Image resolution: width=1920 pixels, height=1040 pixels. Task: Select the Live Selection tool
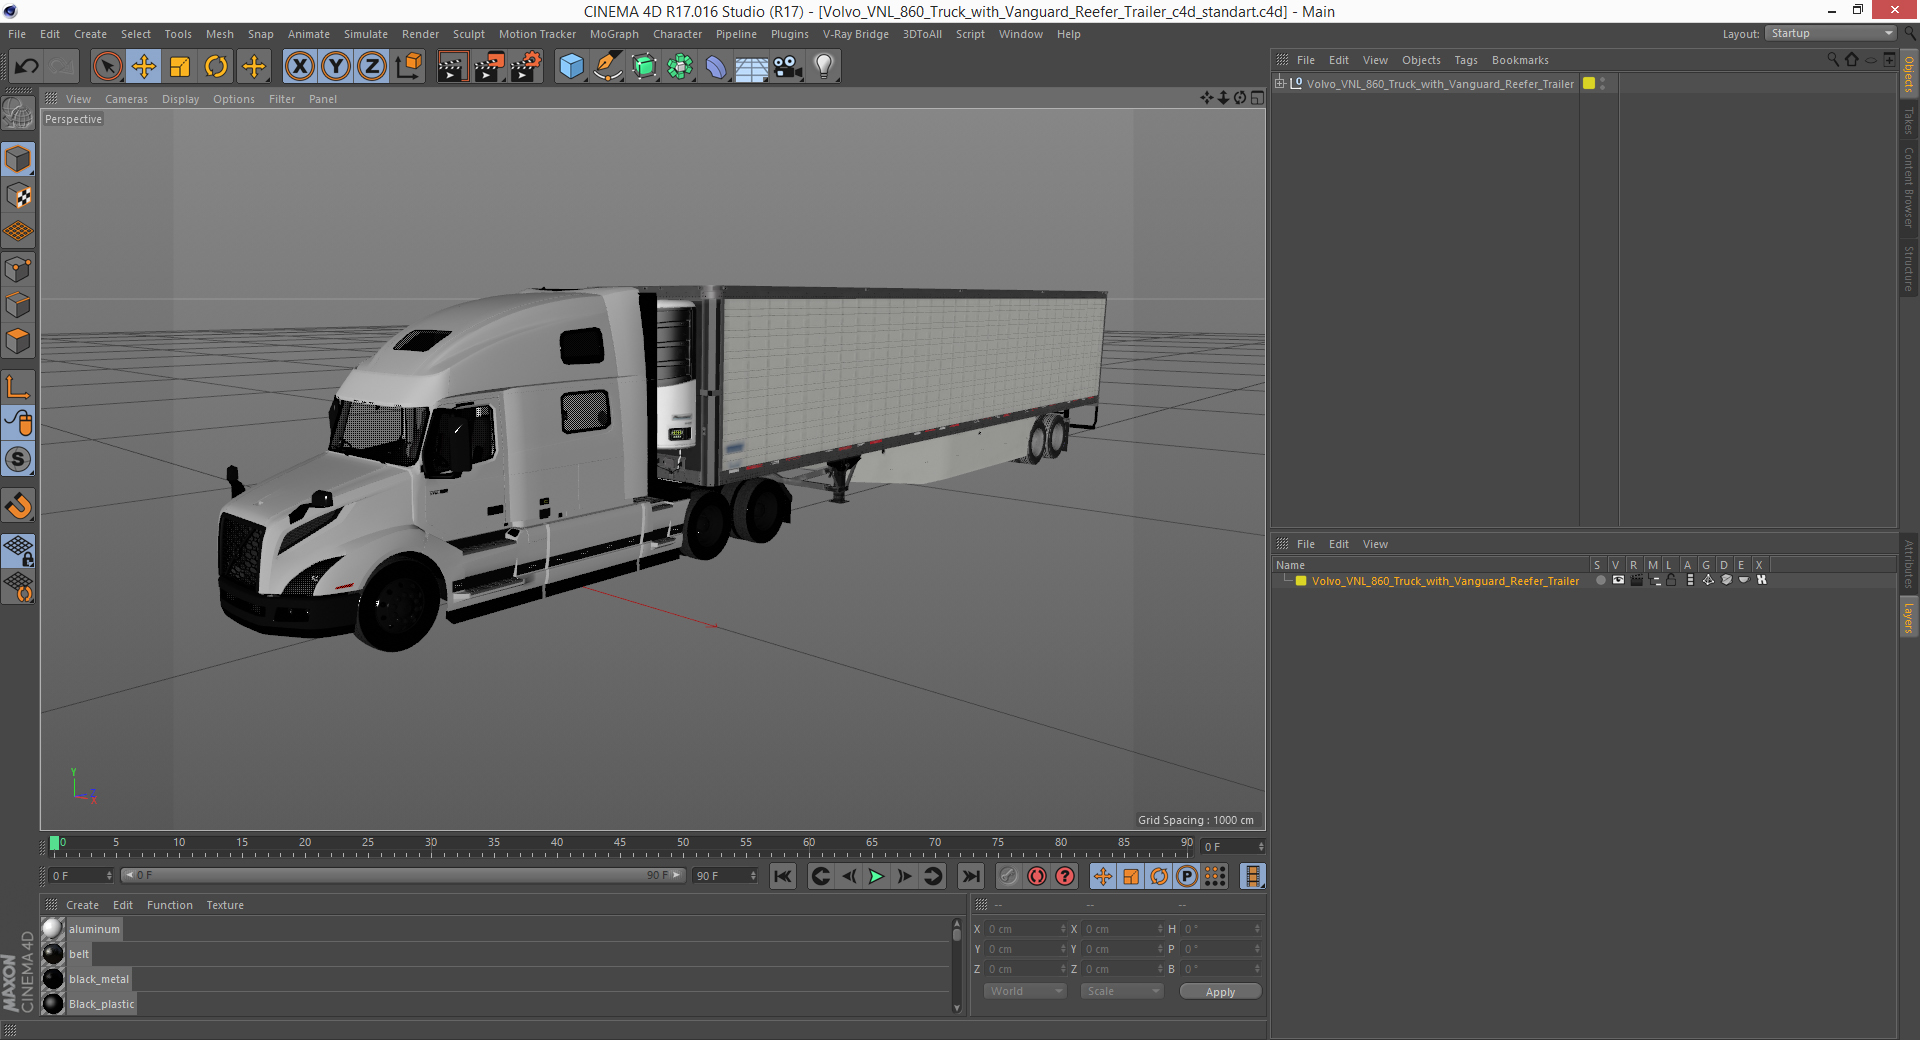tap(108, 67)
